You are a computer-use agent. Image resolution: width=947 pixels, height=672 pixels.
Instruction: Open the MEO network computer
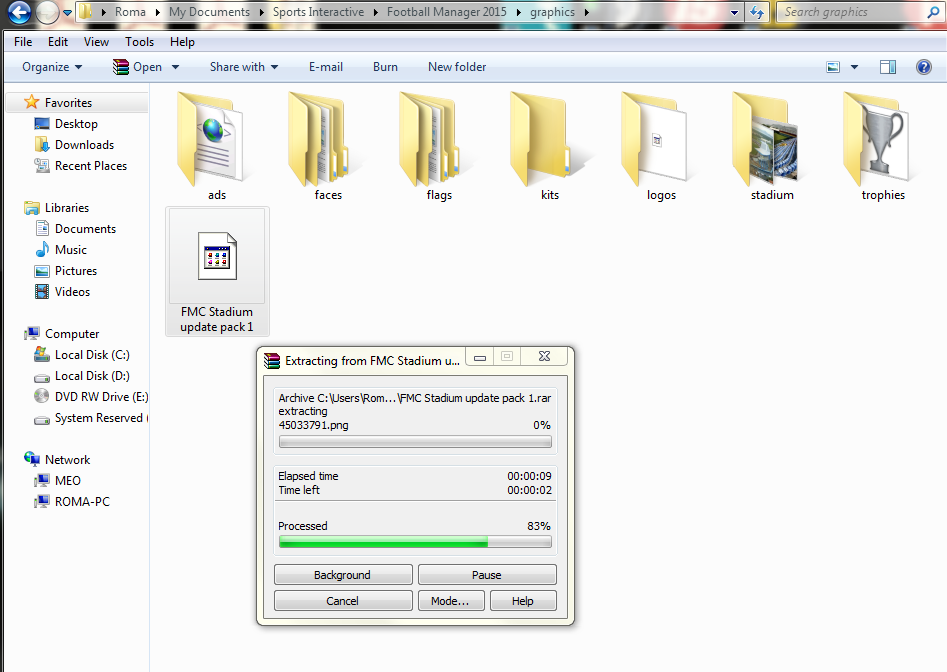67,481
